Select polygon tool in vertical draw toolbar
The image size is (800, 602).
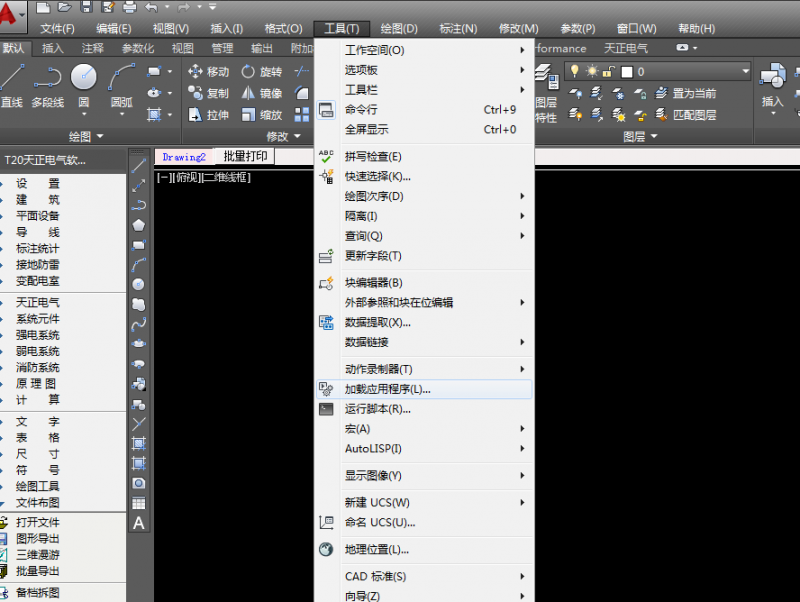pos(138,225)
